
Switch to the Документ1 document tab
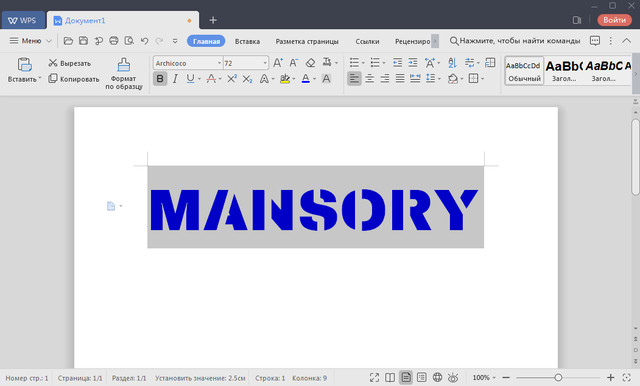pyautogui.click(x=123, y=20)
